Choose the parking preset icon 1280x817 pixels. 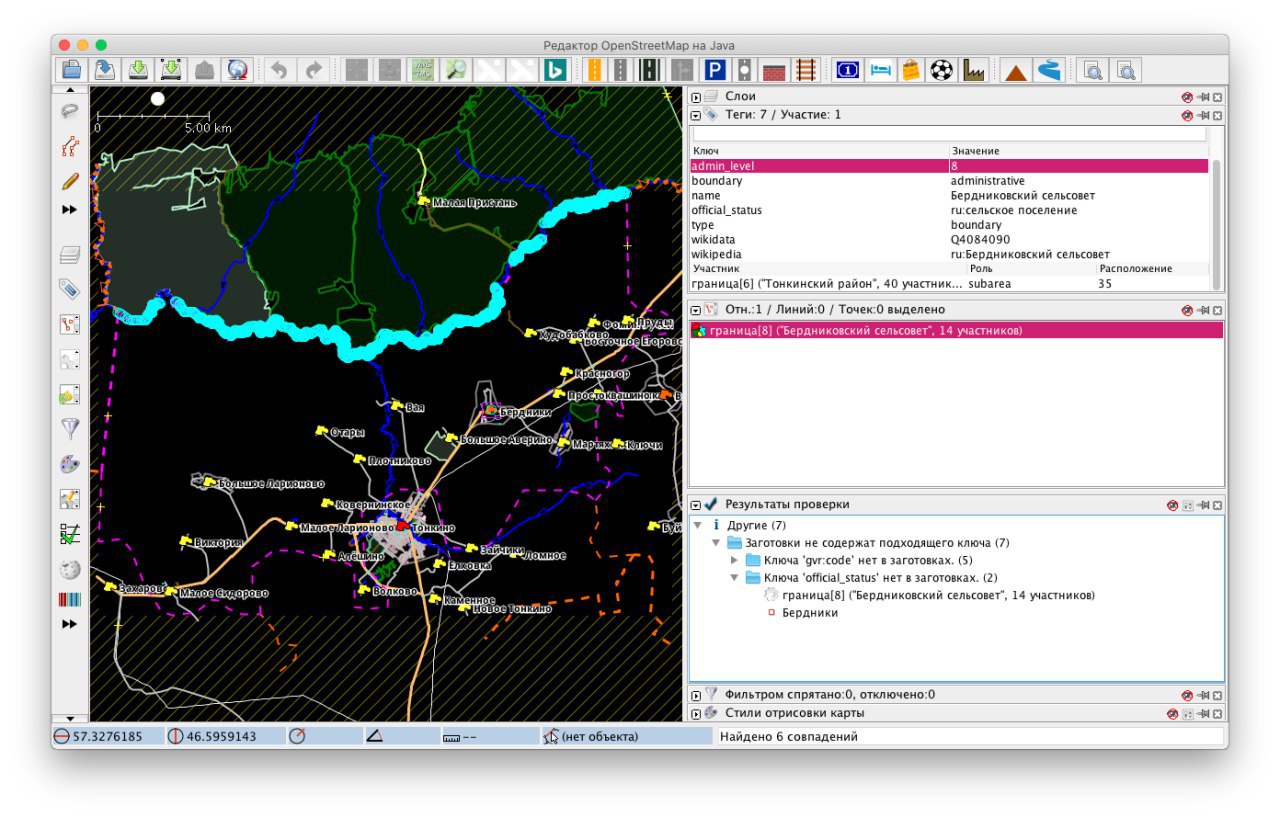pyautogui.click(x=715, y=69)
